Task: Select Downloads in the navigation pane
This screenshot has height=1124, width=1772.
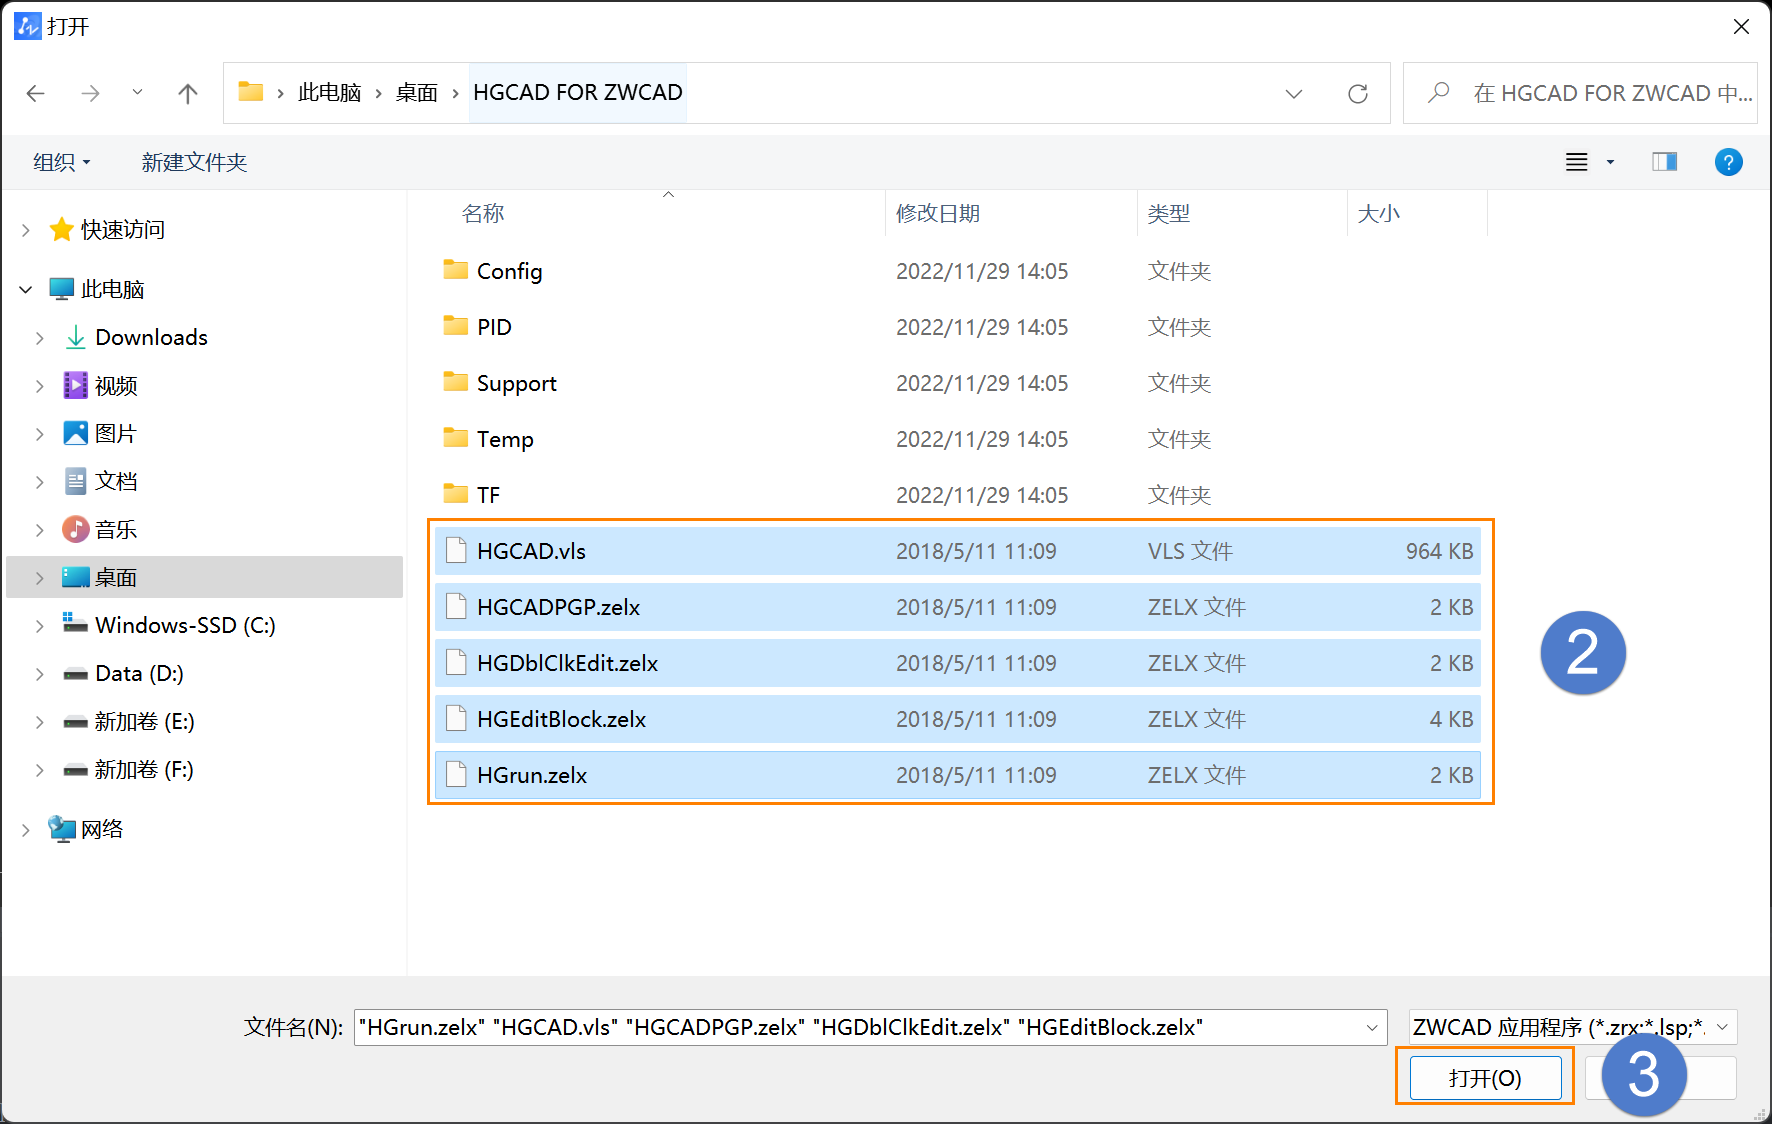Action: [152, 338]
